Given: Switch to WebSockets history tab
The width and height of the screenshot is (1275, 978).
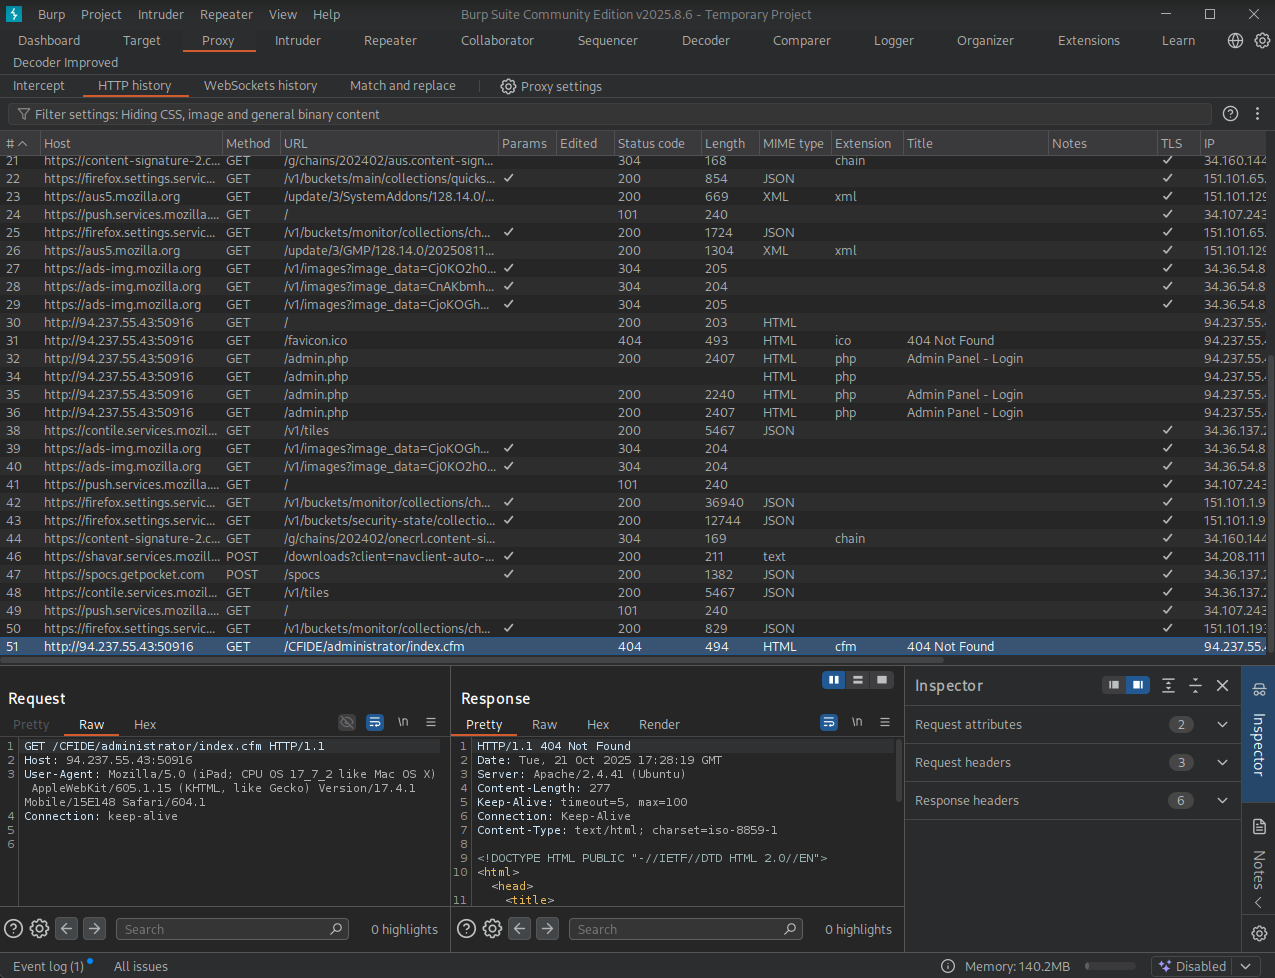Looking at the screenshot, I should (x=260, y=86).
